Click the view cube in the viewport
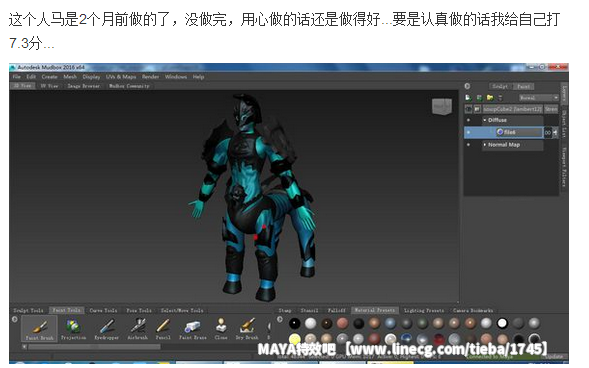Image resolution: width=589 pixels, height=368 pixels. tap(442, 107)
